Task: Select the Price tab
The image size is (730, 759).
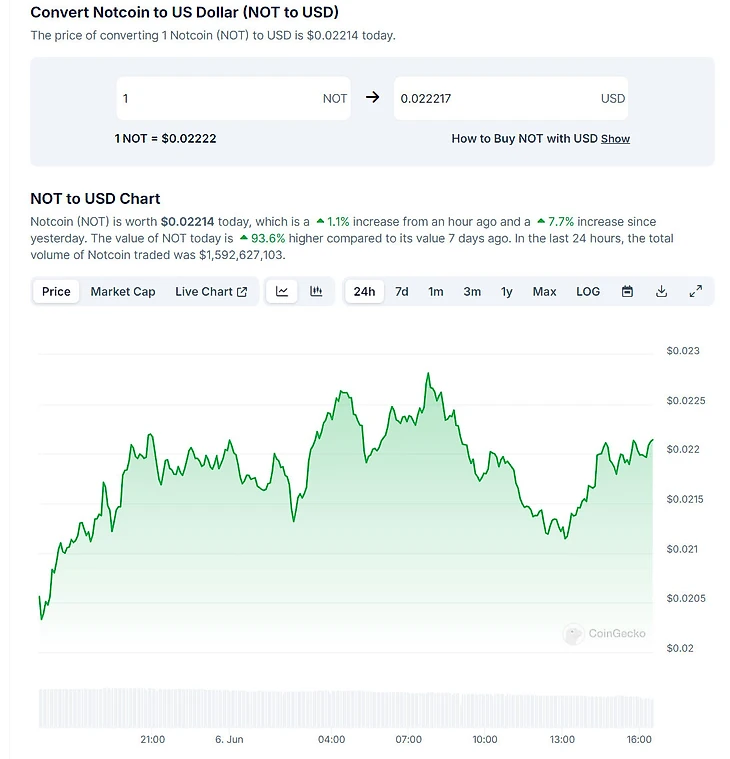Action: [56, 291]
